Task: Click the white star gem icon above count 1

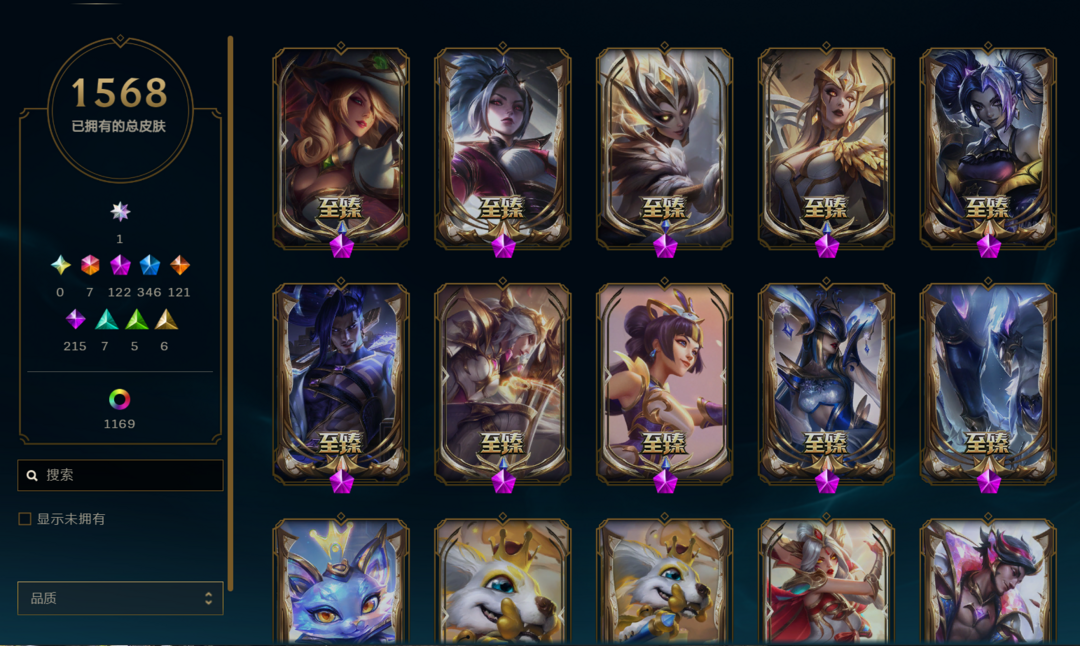Action: 120,211
